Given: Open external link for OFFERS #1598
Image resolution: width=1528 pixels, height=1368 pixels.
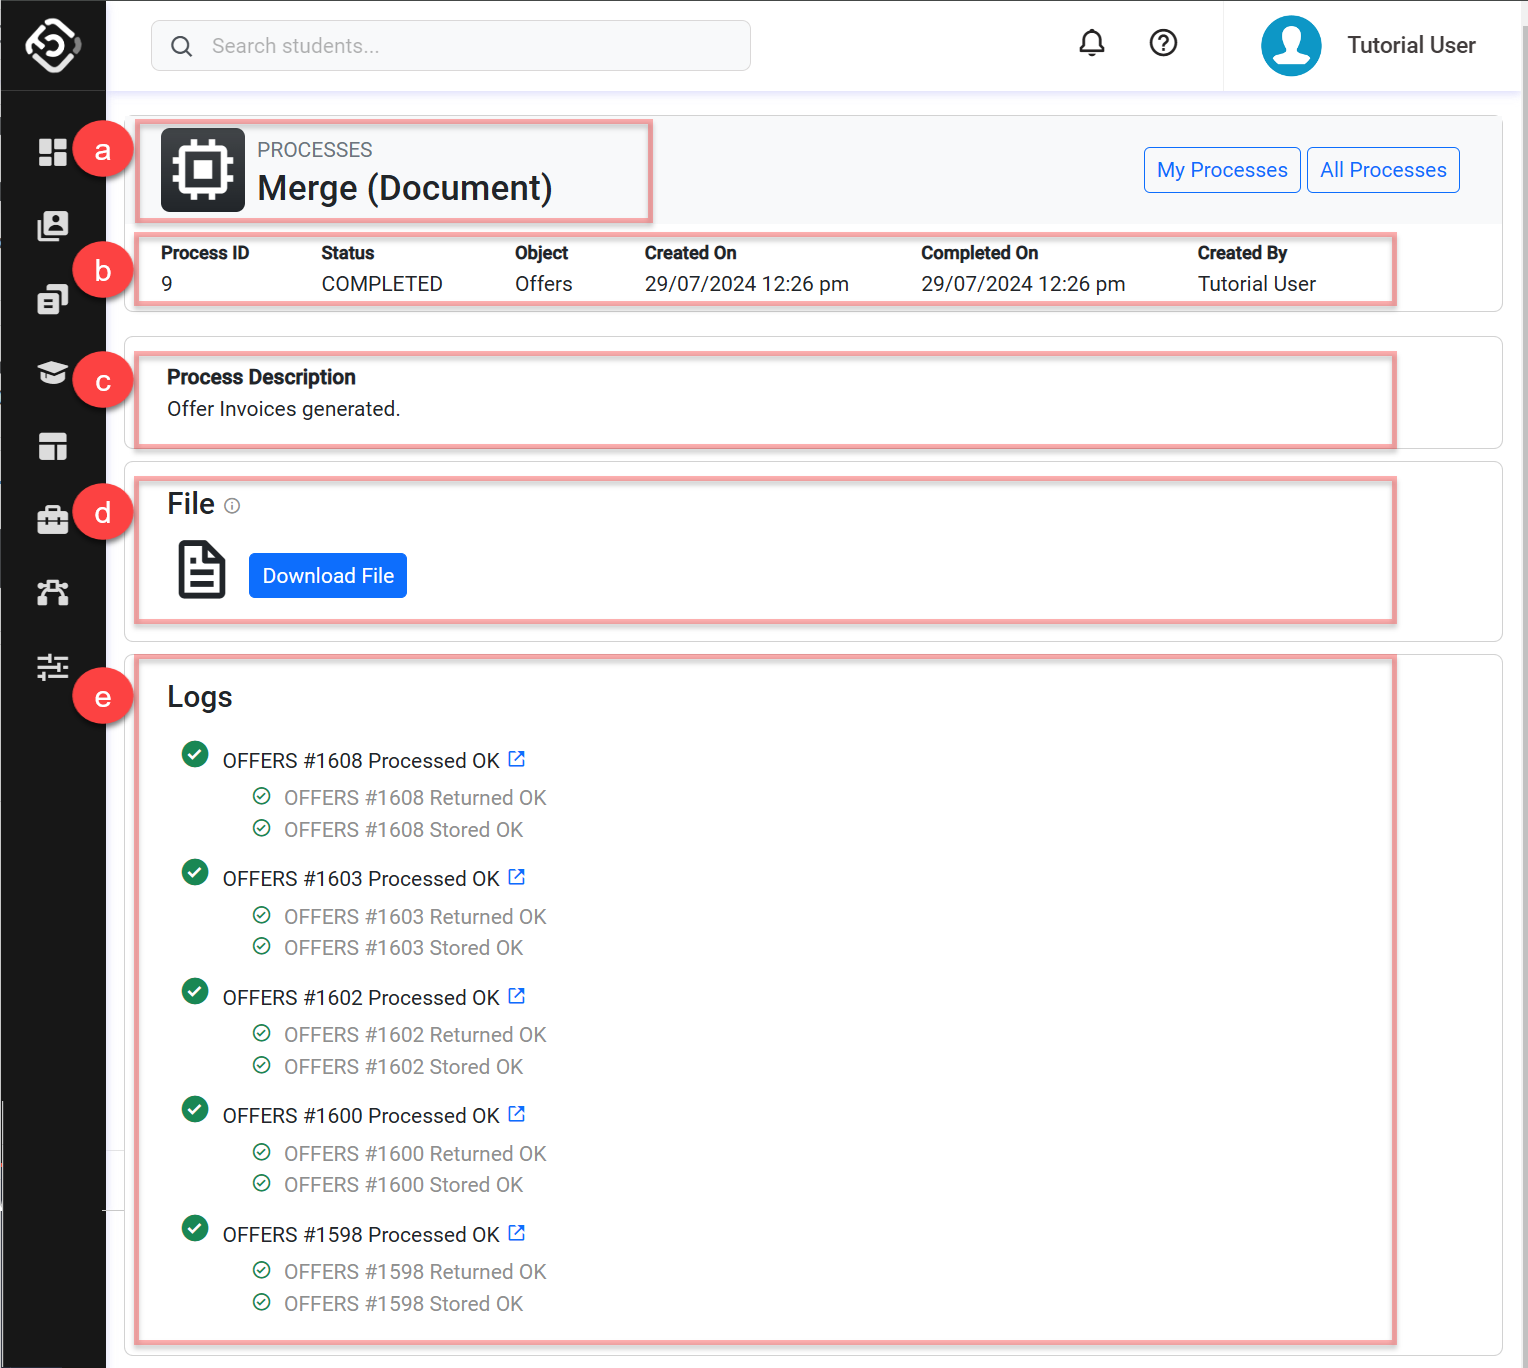Looking at the screenshot, I should [x=517, y=1233].
